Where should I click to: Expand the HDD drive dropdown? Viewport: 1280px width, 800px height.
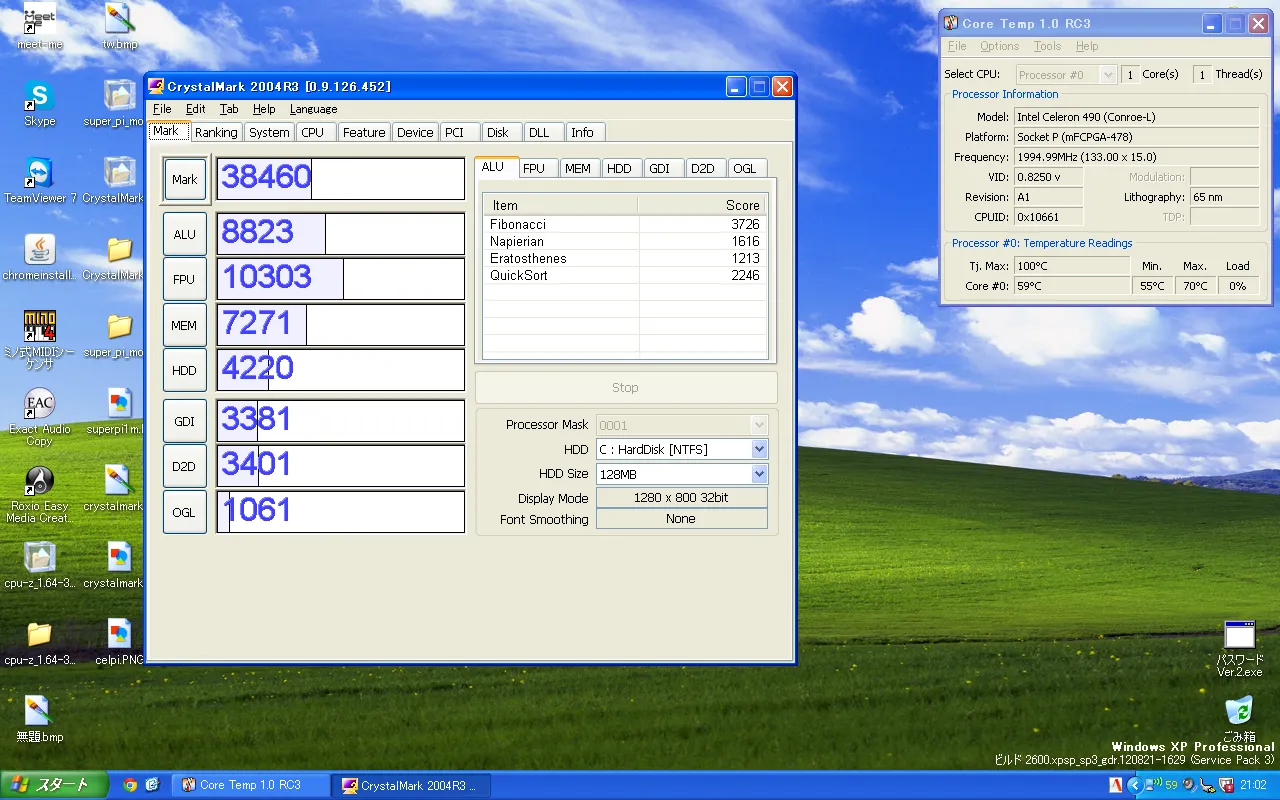pyautogui.click(x=759, y=450)
